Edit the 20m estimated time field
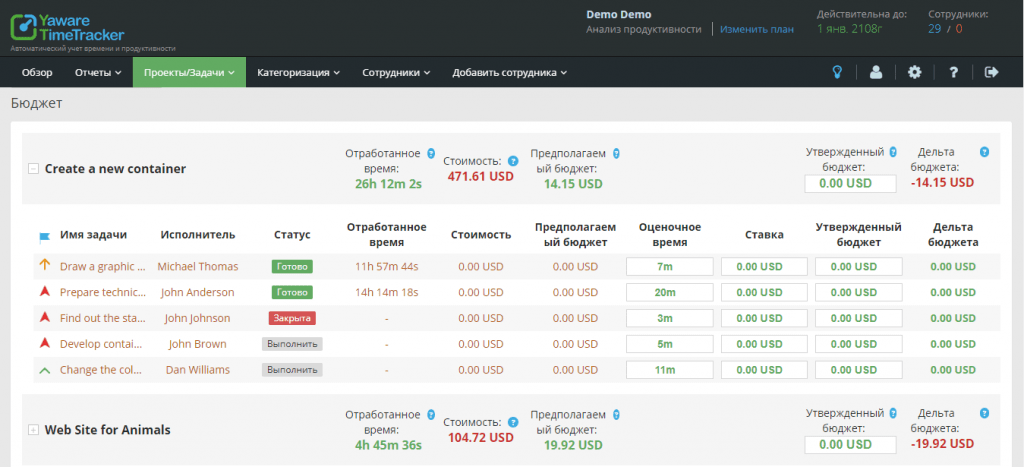The width and height of the screenshot is (1024, 467). pyautogui.click(x=669, y=292)
